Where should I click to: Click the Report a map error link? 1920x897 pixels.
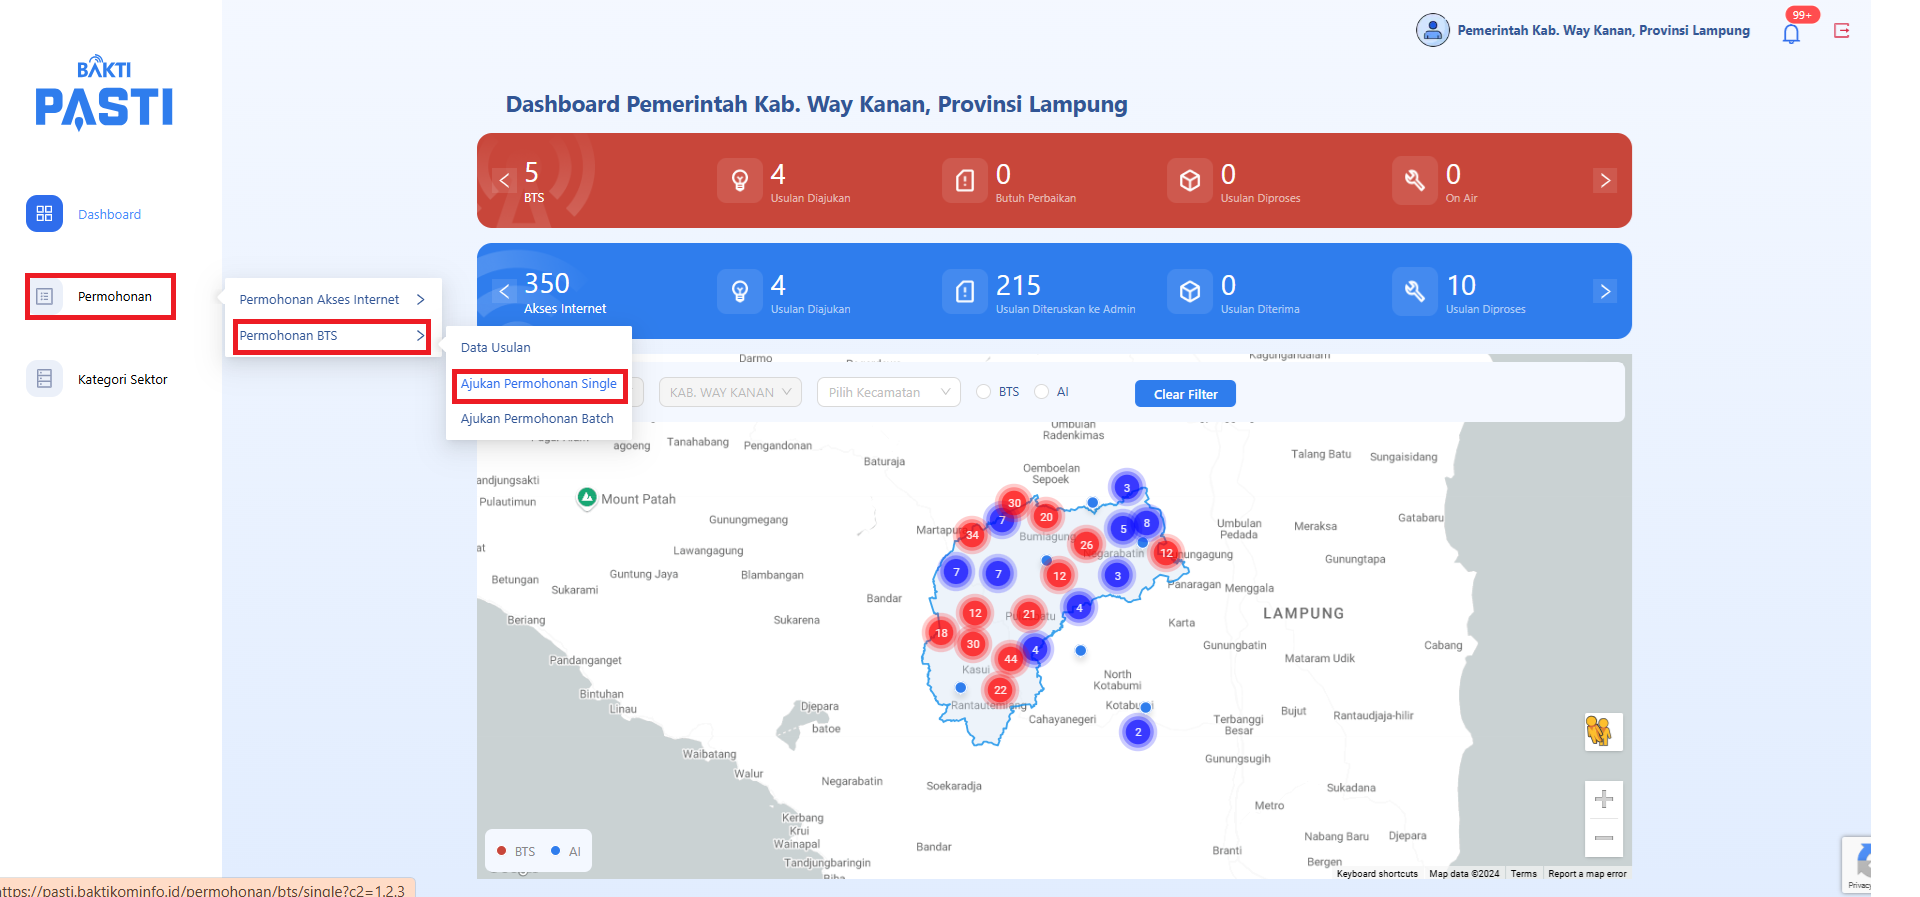pyautogui.click(x=1587, y=874)
